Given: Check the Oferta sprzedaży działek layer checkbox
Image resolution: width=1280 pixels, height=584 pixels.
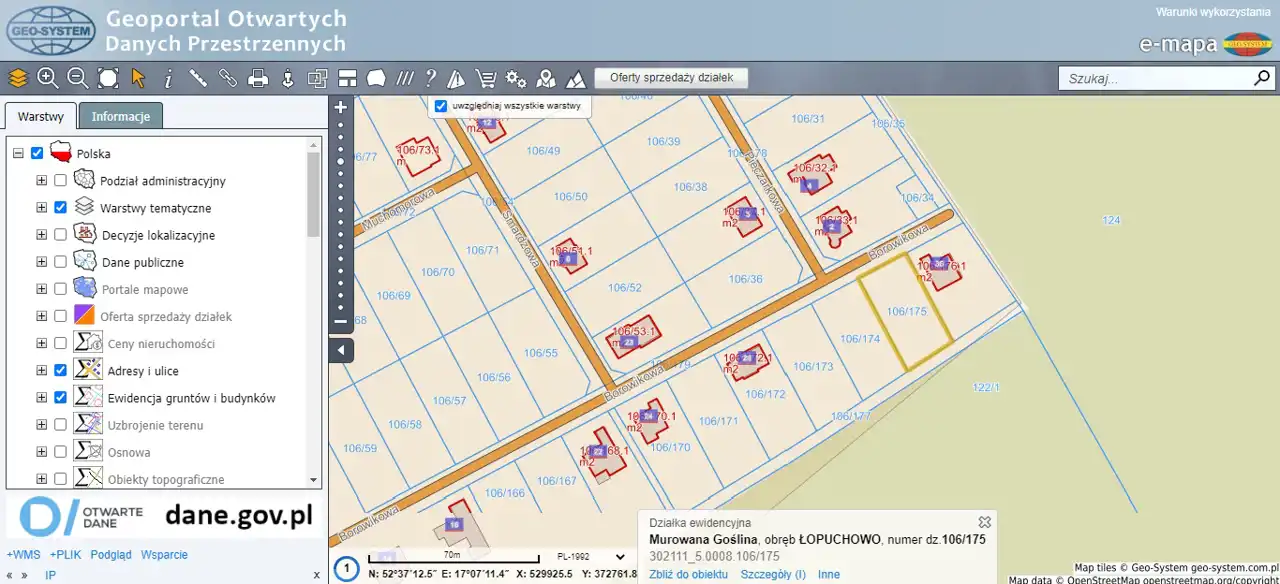Looking at the screenshot, I should tap(61, 315).
